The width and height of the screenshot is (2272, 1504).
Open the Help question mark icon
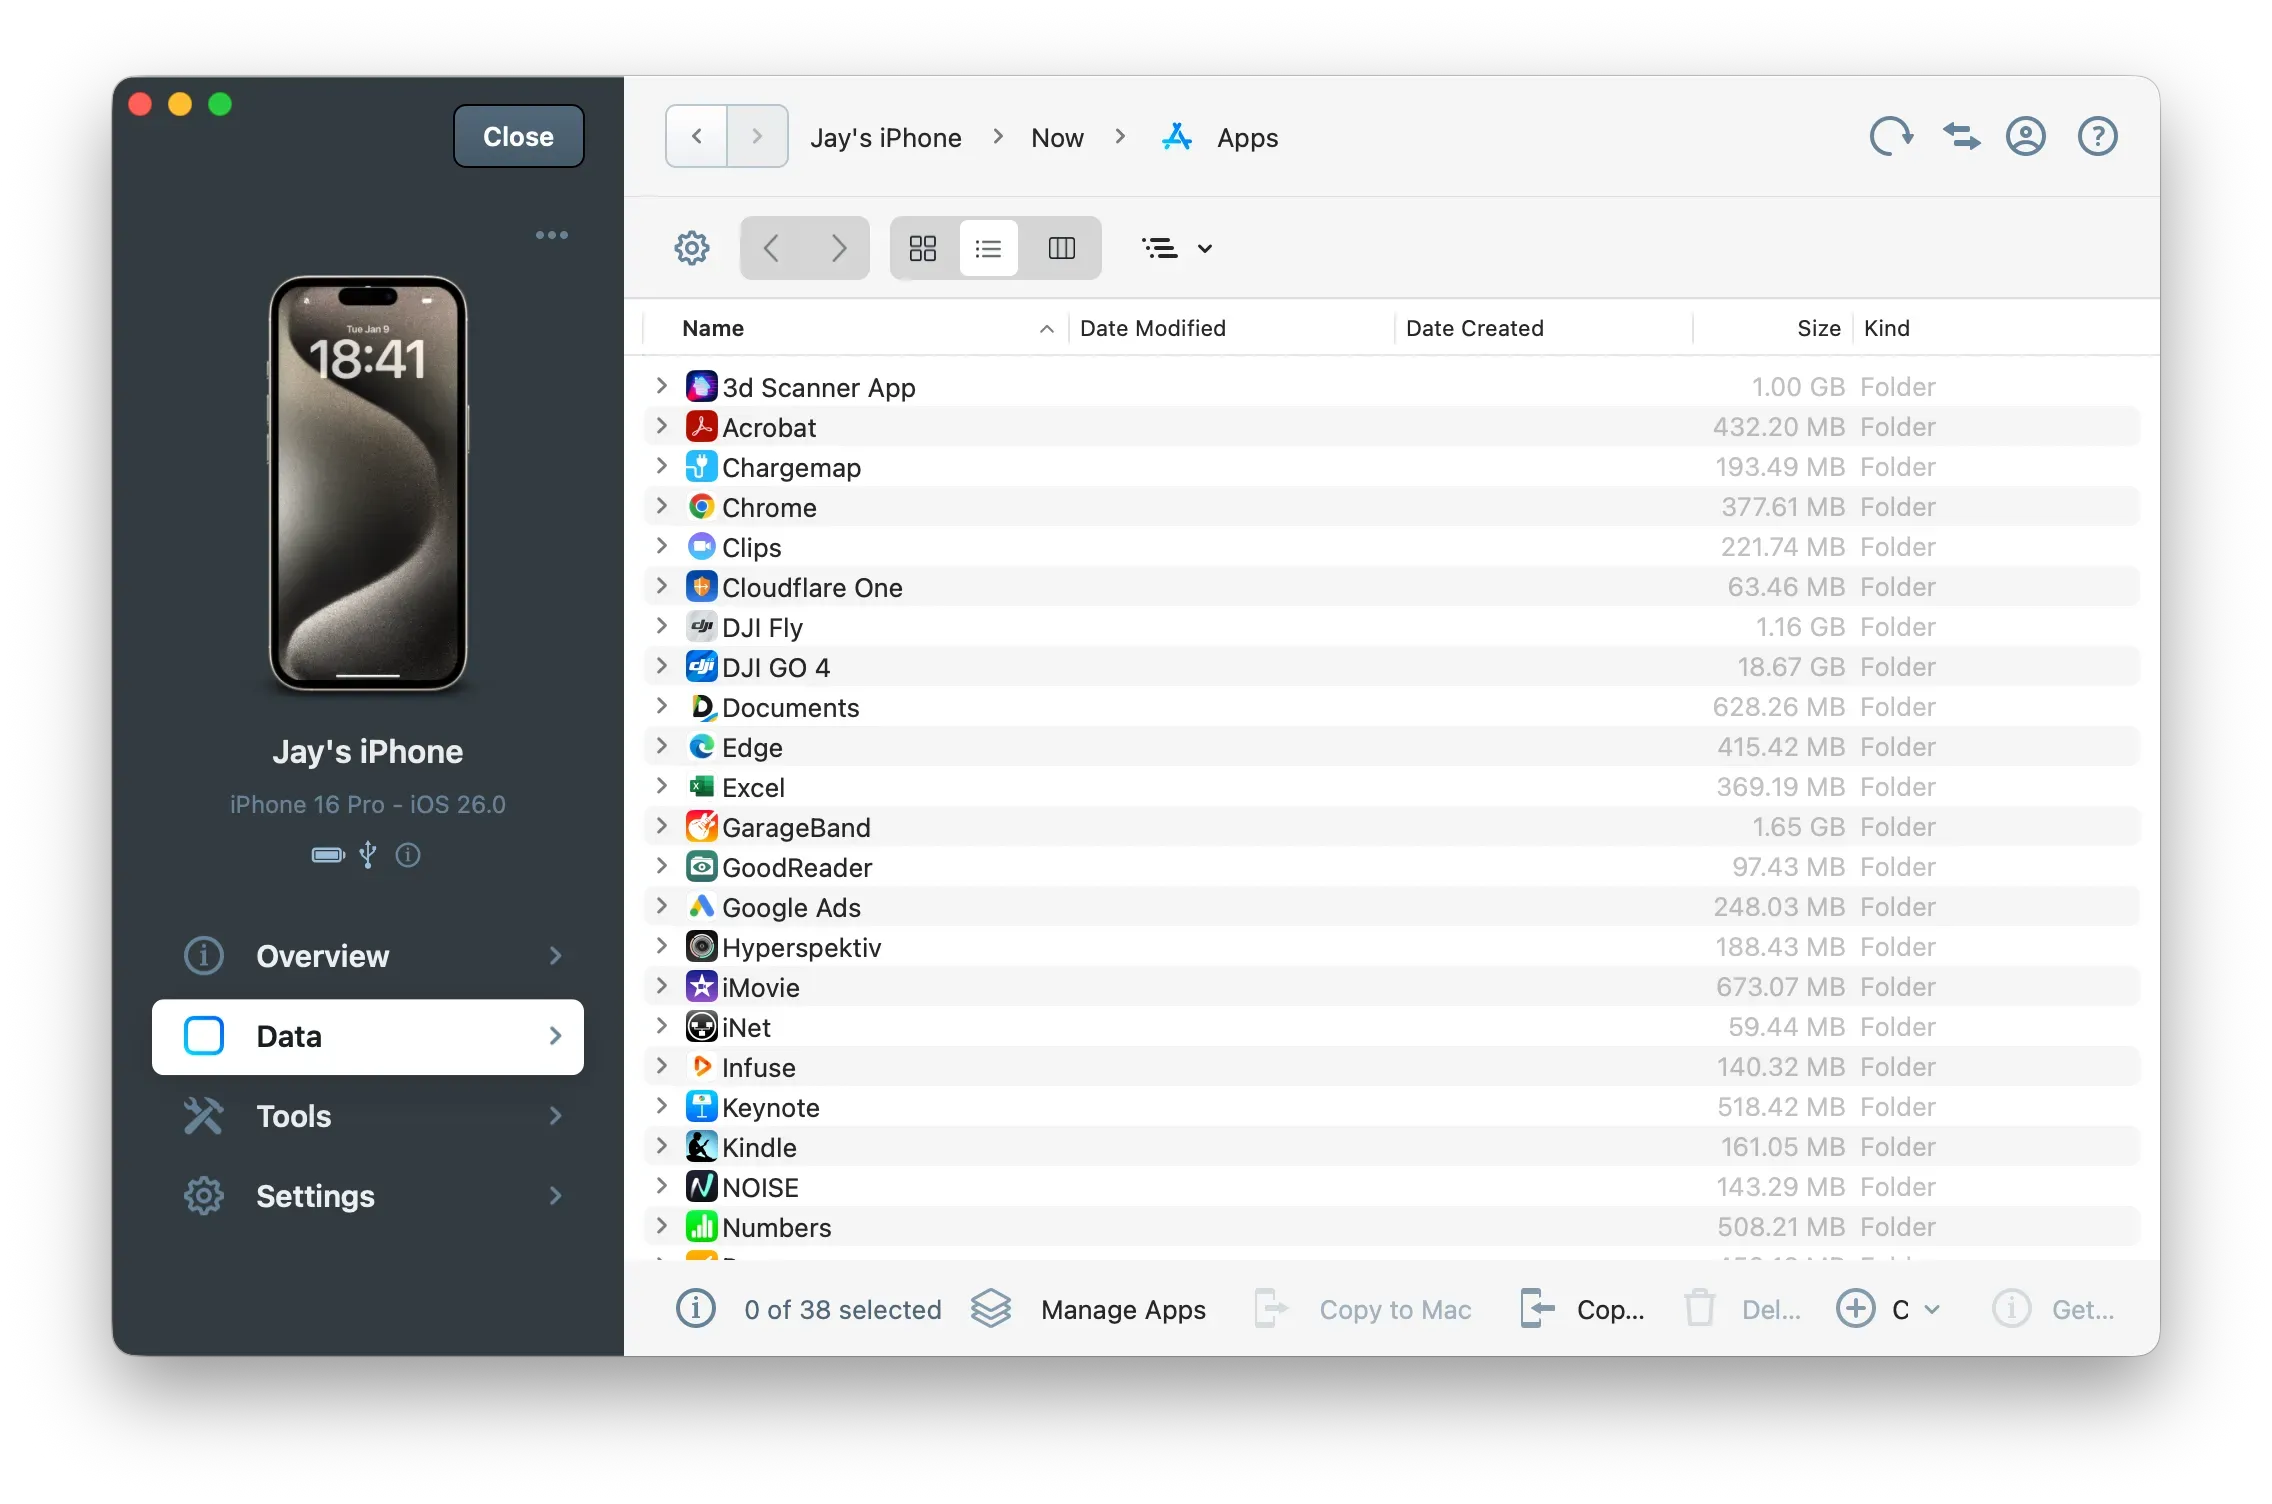tap(2097, 136)
